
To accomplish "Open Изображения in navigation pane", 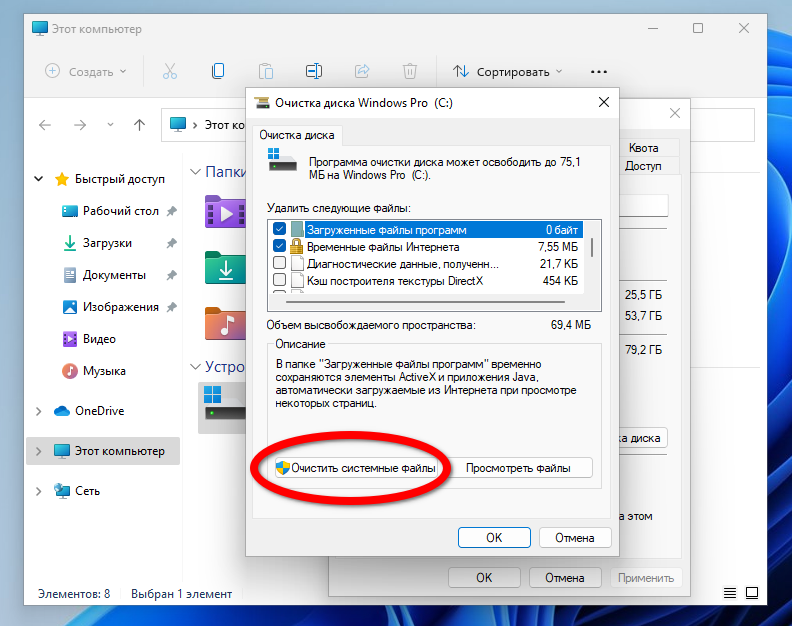I will pyautogui.click(x=121, y=307).
